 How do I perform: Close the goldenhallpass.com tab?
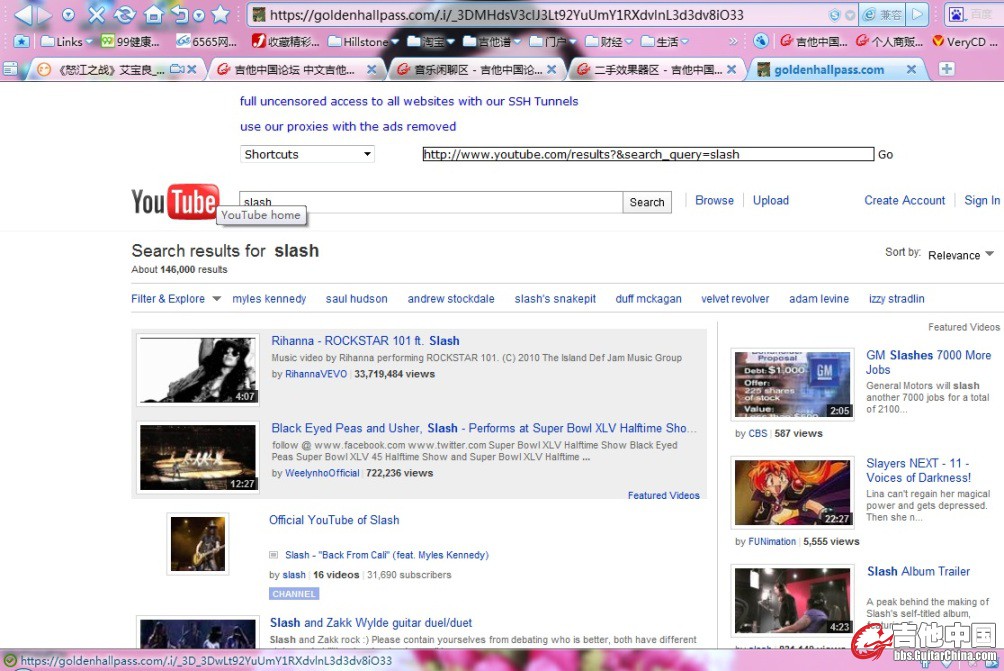912,69
